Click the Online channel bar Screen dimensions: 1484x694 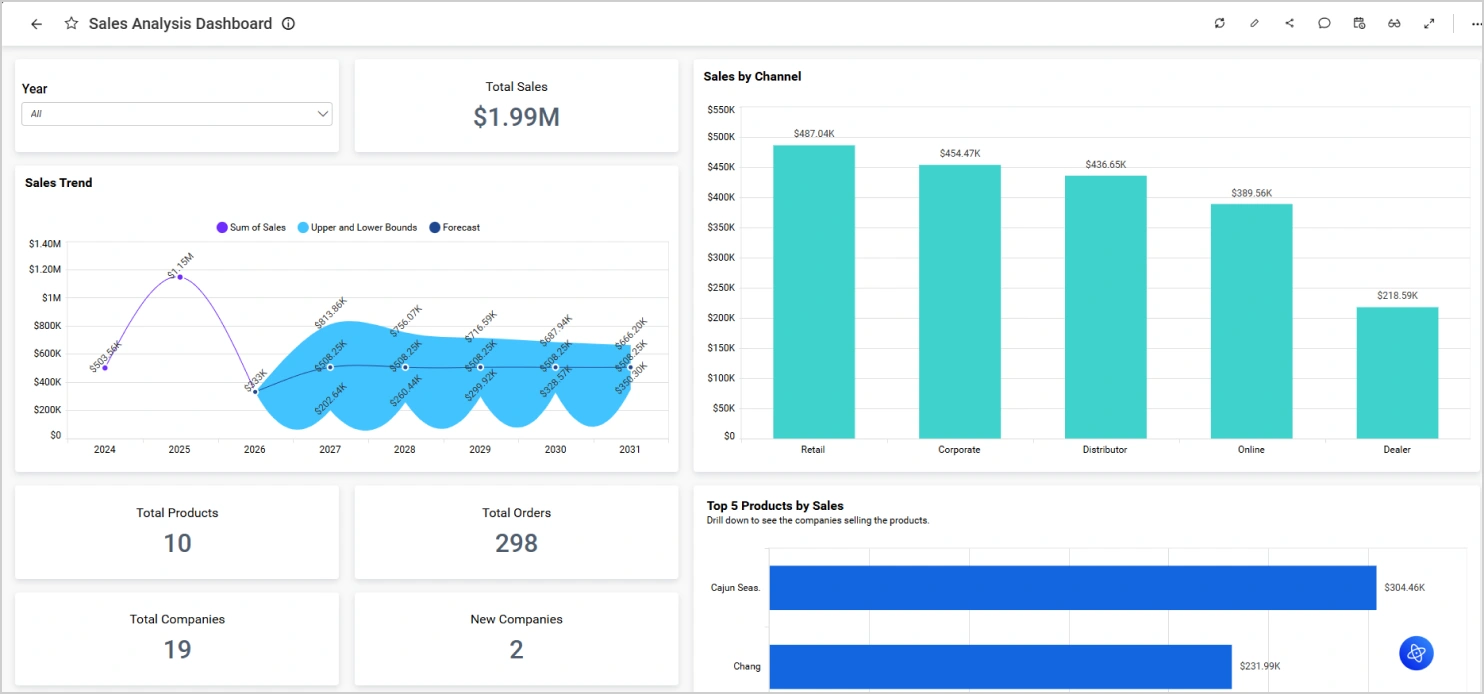(x=1252, y=321)
